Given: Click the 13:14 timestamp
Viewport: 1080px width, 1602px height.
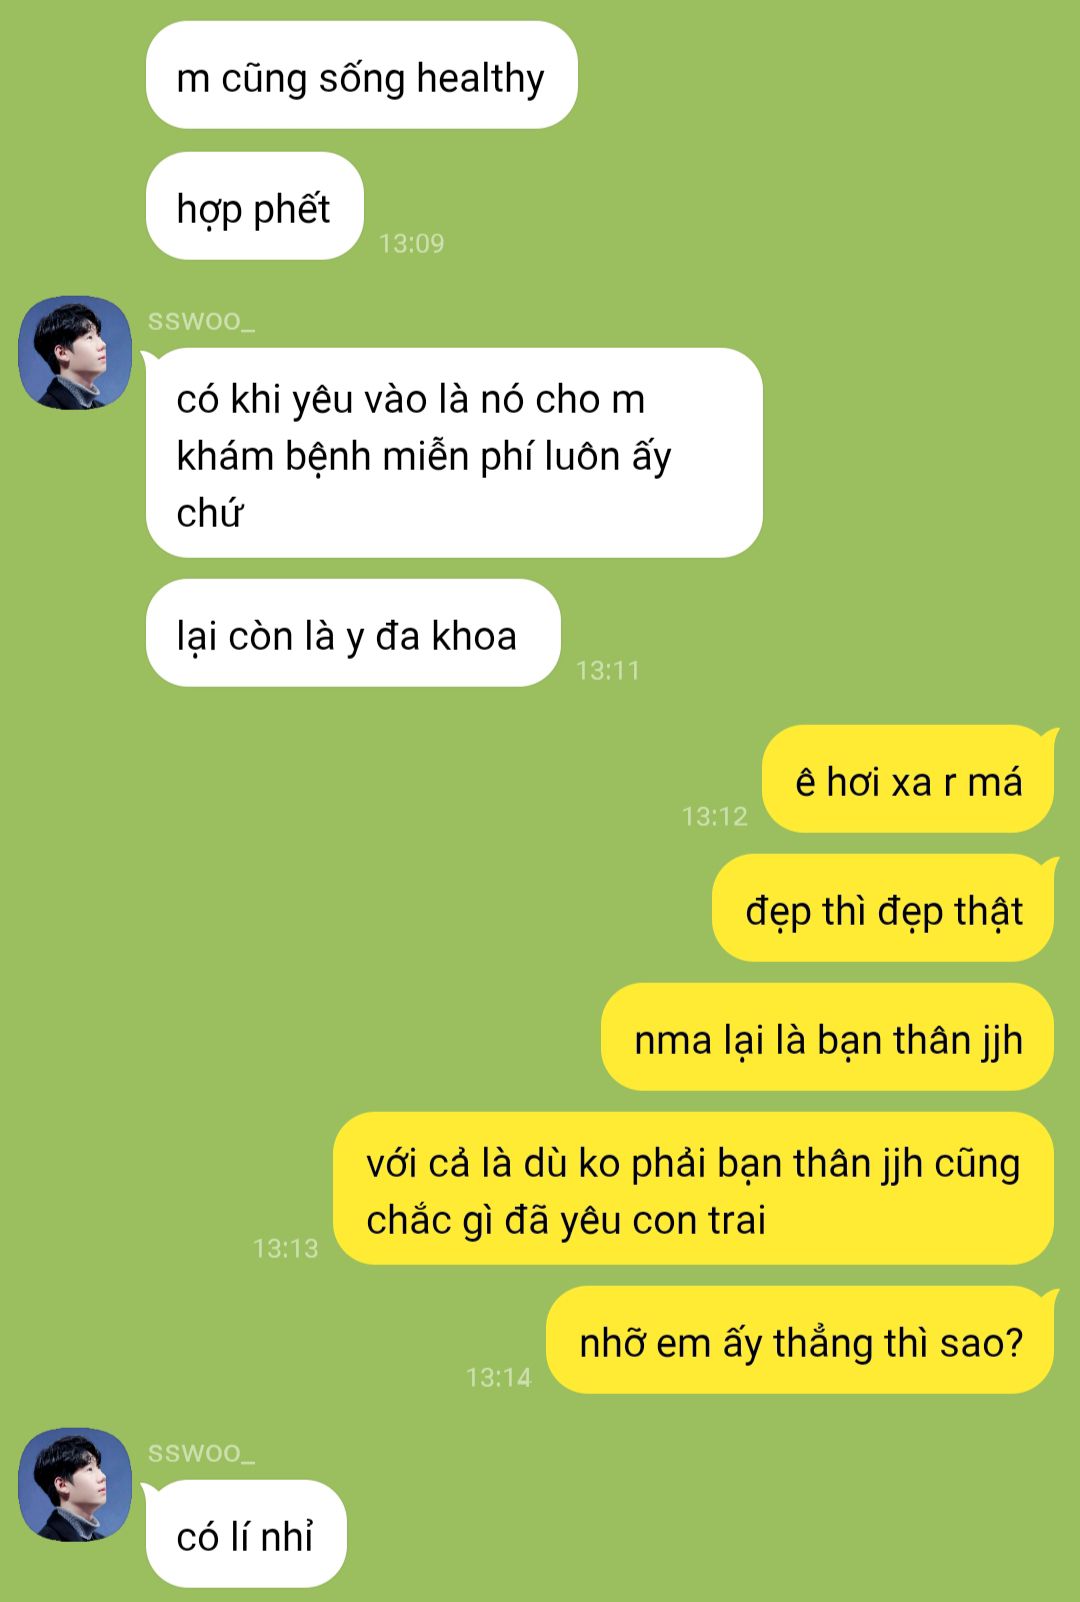Looking at the screenshot, I should 499,1377.
